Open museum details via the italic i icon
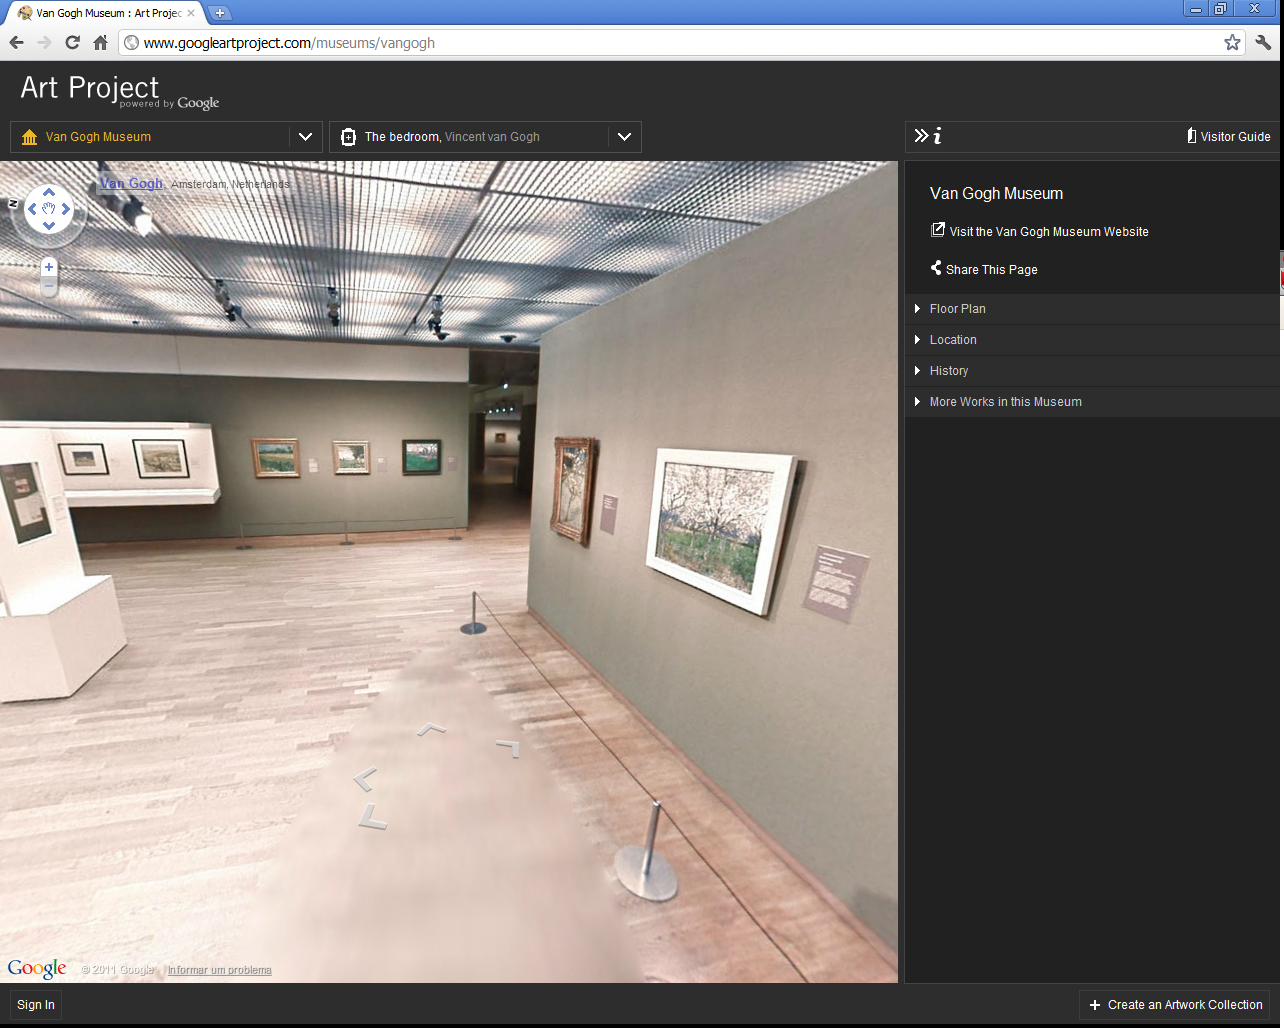 point(937,137)
